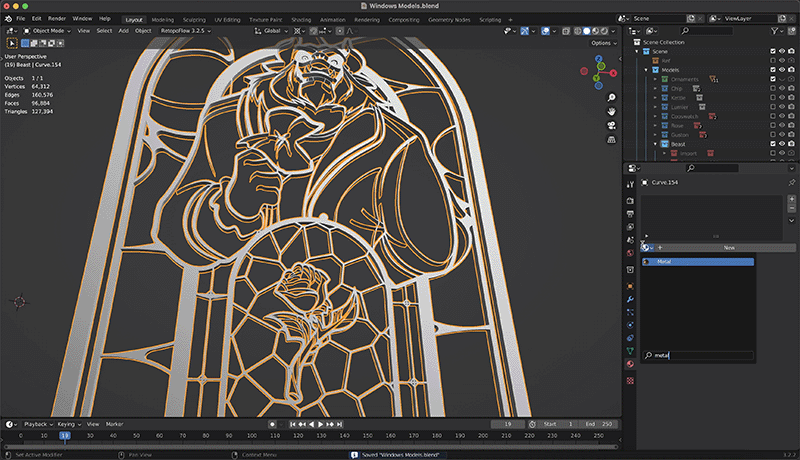Add a material slot with plus
Image resolution: width=800 pixels, height=460 pixels.
point(791,199)
